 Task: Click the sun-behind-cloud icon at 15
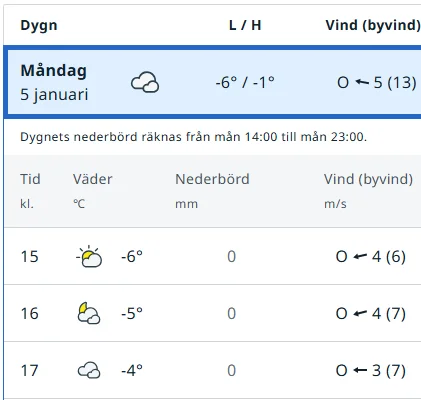point(89,256)
